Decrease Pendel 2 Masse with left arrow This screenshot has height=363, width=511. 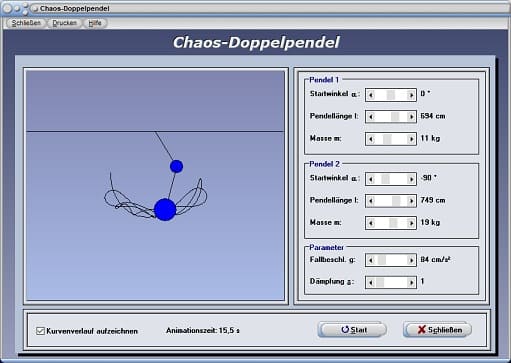pyautogui.click(x=371, y=223)
